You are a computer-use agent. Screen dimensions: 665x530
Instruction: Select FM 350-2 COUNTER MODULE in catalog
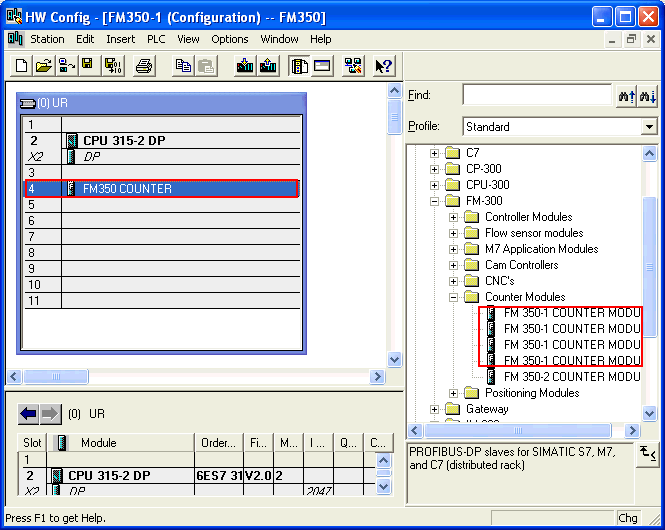[x=570, y=377]
